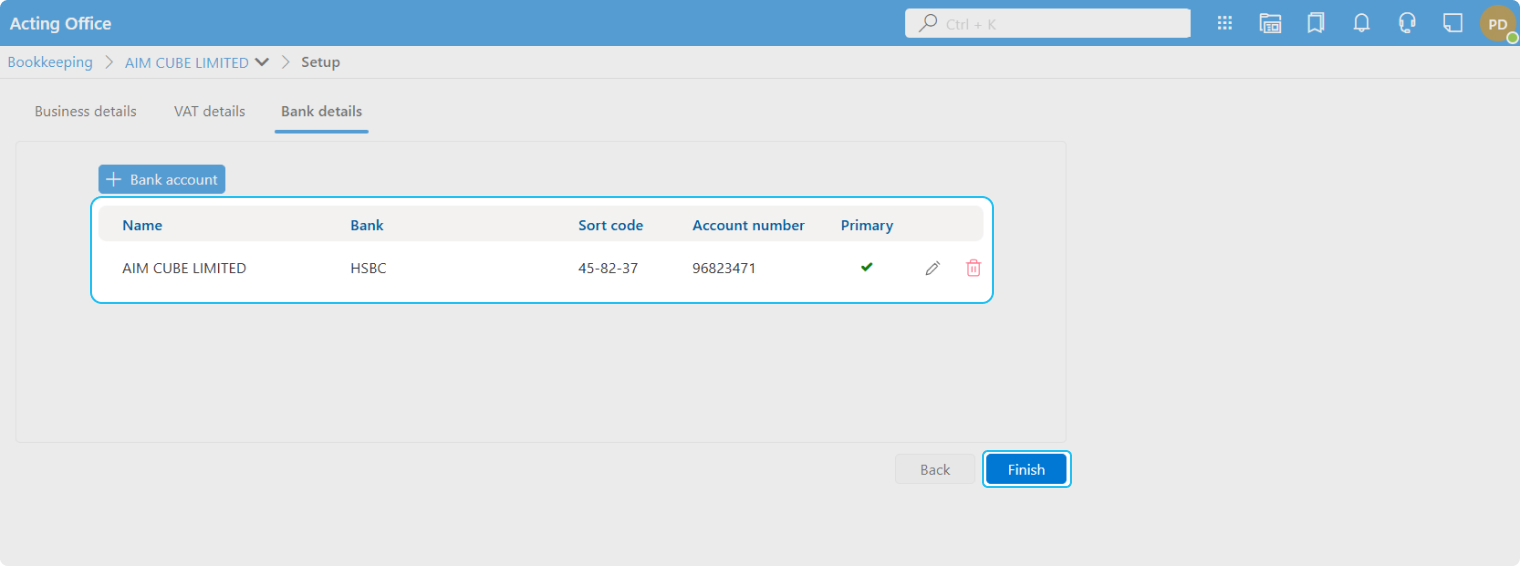Viewport: 1520px width, 566px height.
Task: Open the notifications bell
Action: 1361,23
